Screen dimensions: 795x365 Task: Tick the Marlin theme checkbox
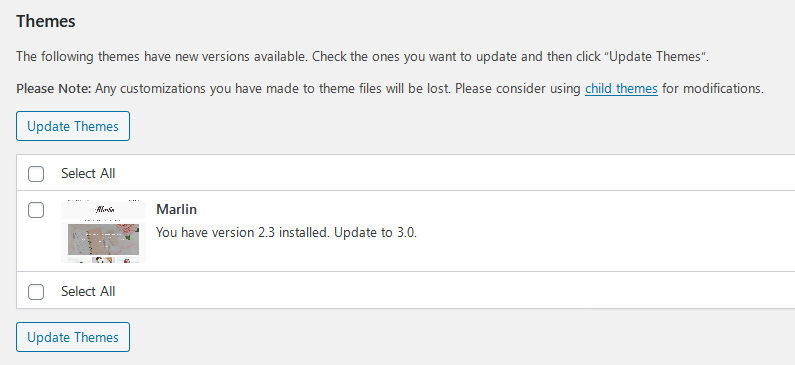point(36,209)
